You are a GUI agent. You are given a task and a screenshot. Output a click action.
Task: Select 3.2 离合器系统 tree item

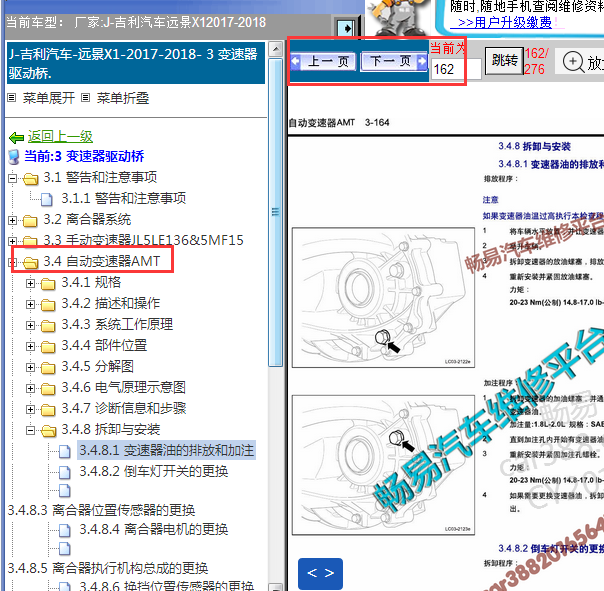pyautogui.click(x=87, y=220)
